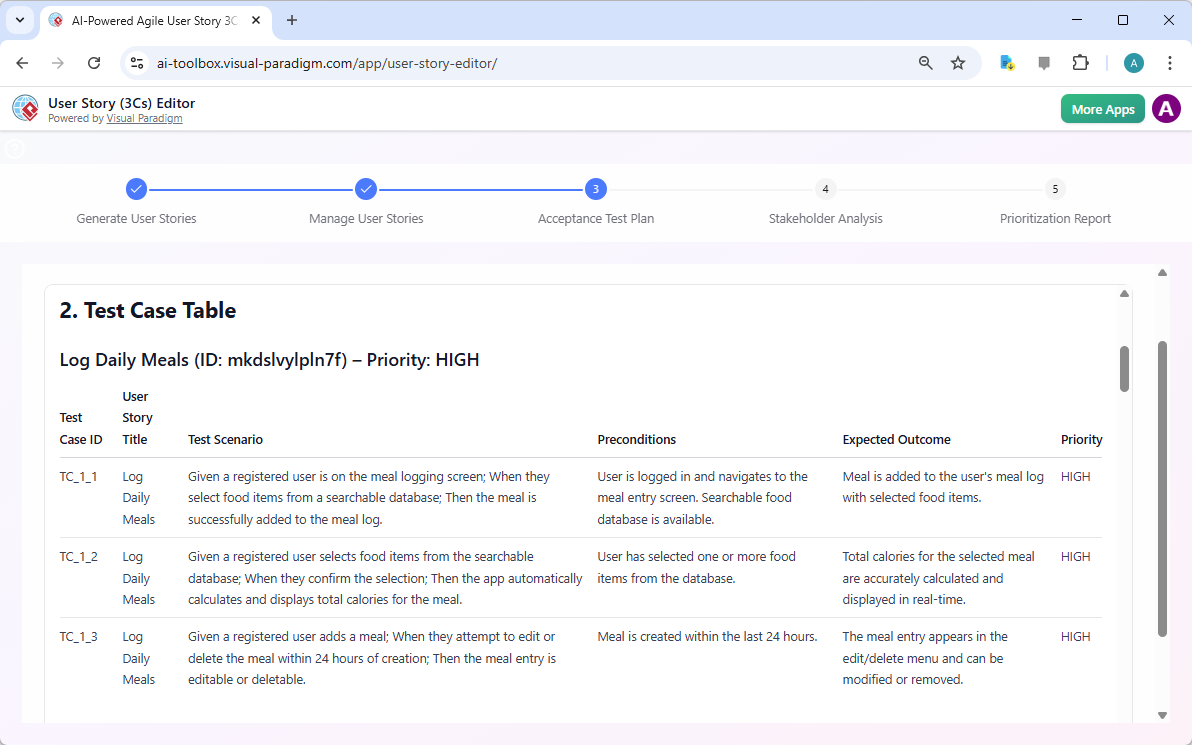Click the zoom magnifier in the address bar

(x=925, y=62)
